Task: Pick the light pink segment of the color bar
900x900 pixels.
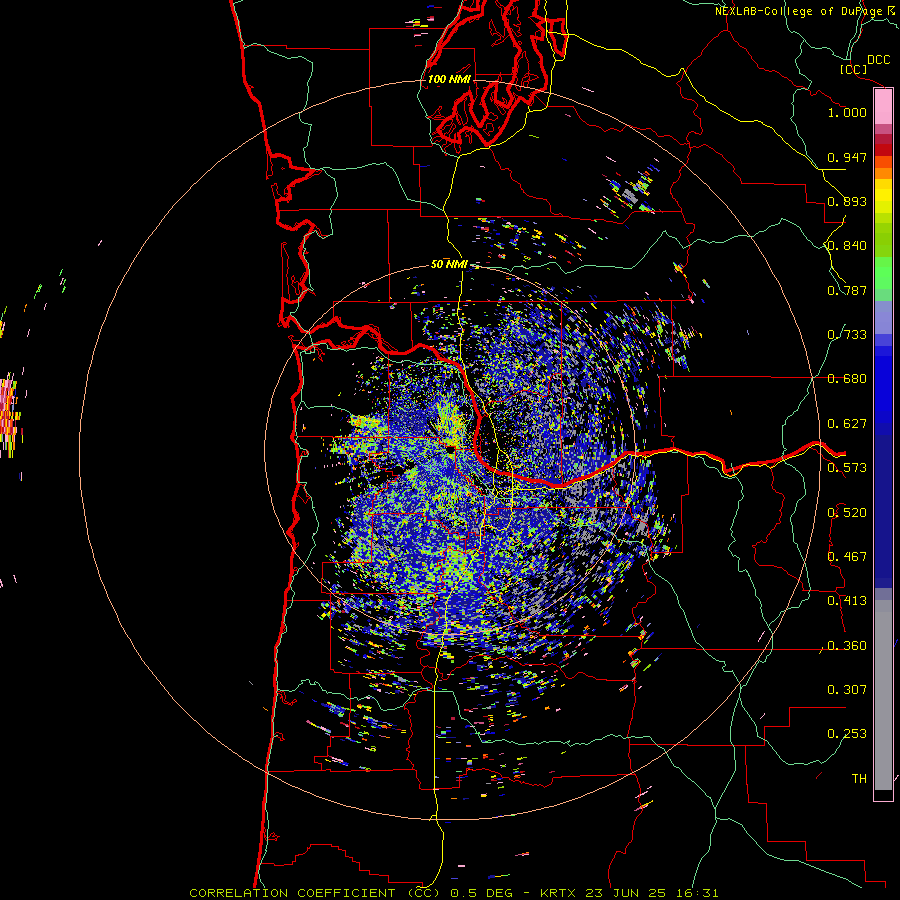Action: pos(883,107)
